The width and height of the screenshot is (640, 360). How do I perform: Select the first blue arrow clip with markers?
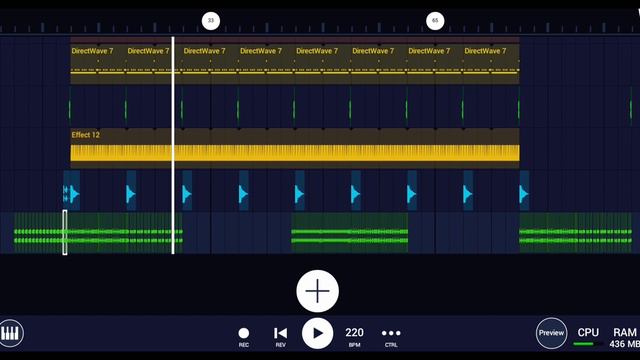pos(71,191)
